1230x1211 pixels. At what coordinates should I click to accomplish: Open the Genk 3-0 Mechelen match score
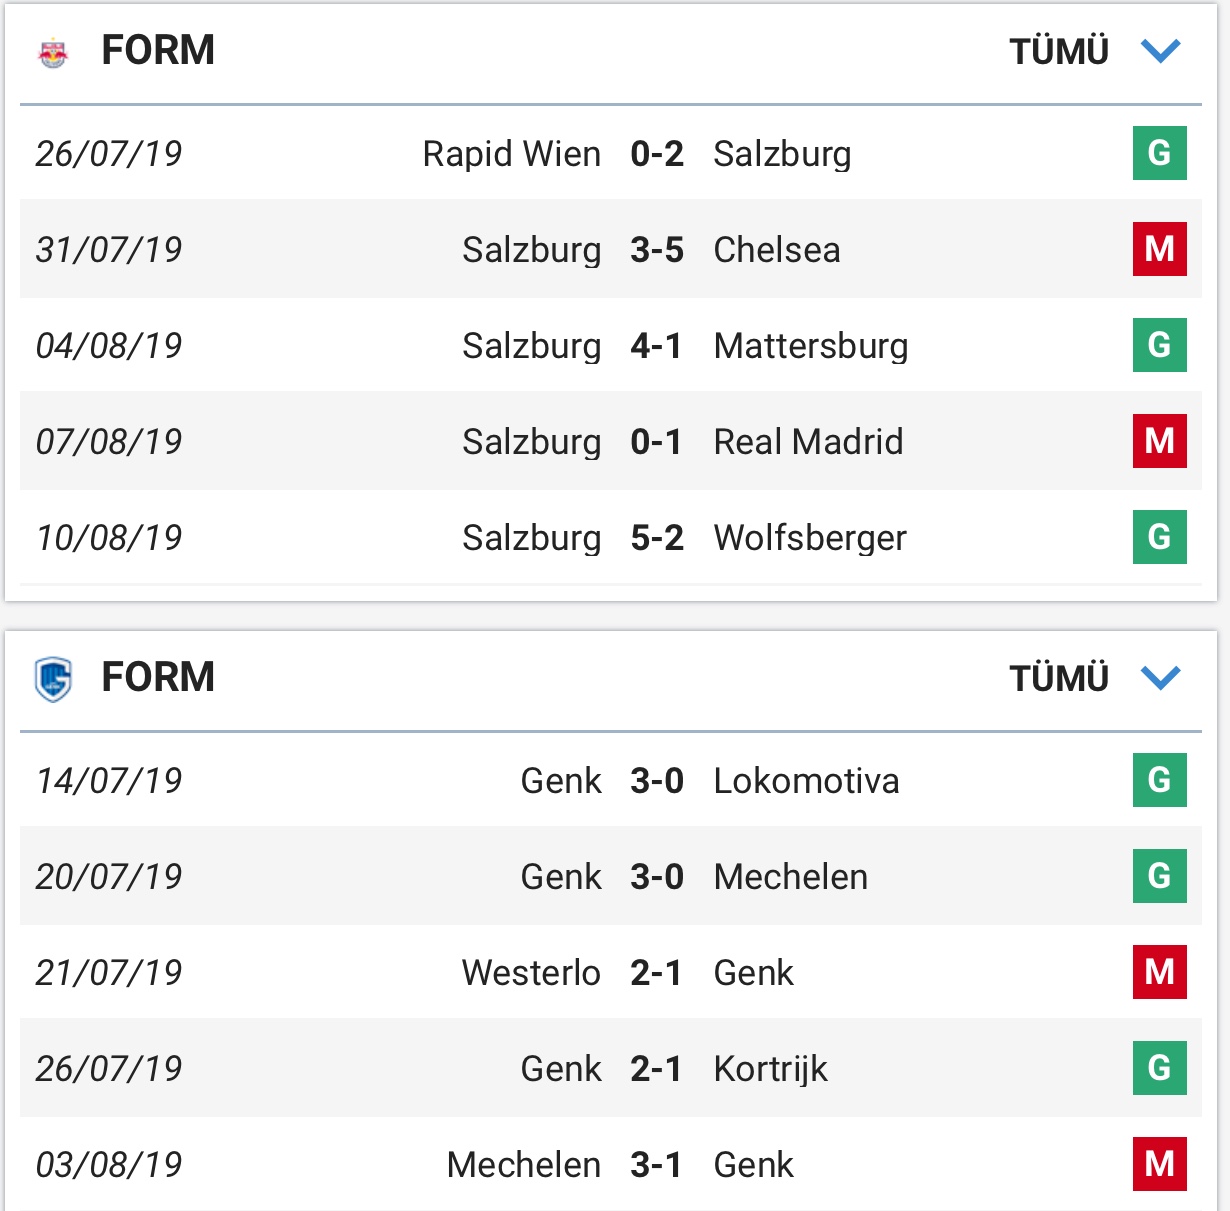(x=657, y=877)
